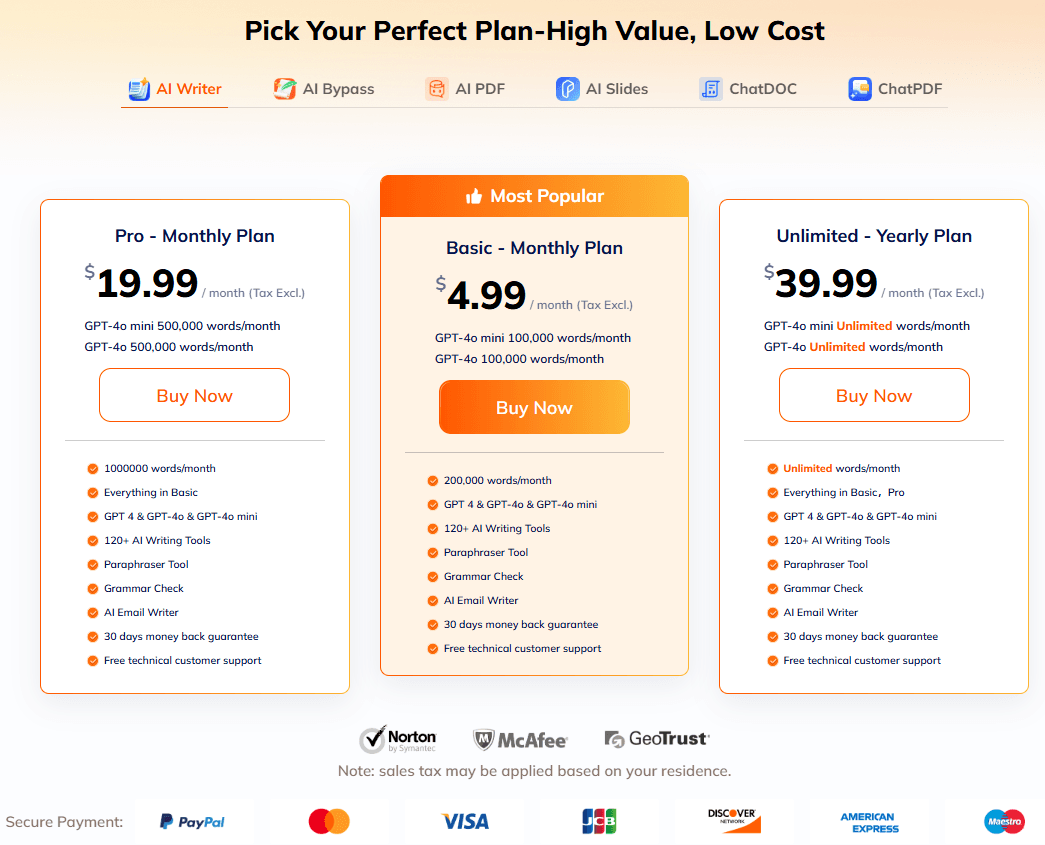Click the ChatDOC icon

(710, 89)
